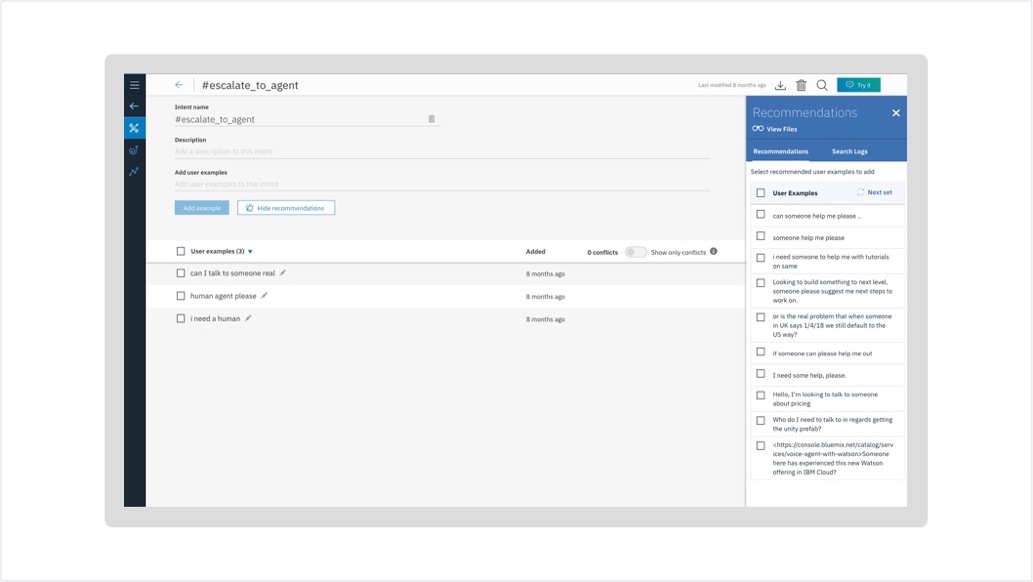Image resolution: width=1033 pixels, height=582 pixels.
Task: Click 'can I talk to someone real' text
Action: click(233, 273)
